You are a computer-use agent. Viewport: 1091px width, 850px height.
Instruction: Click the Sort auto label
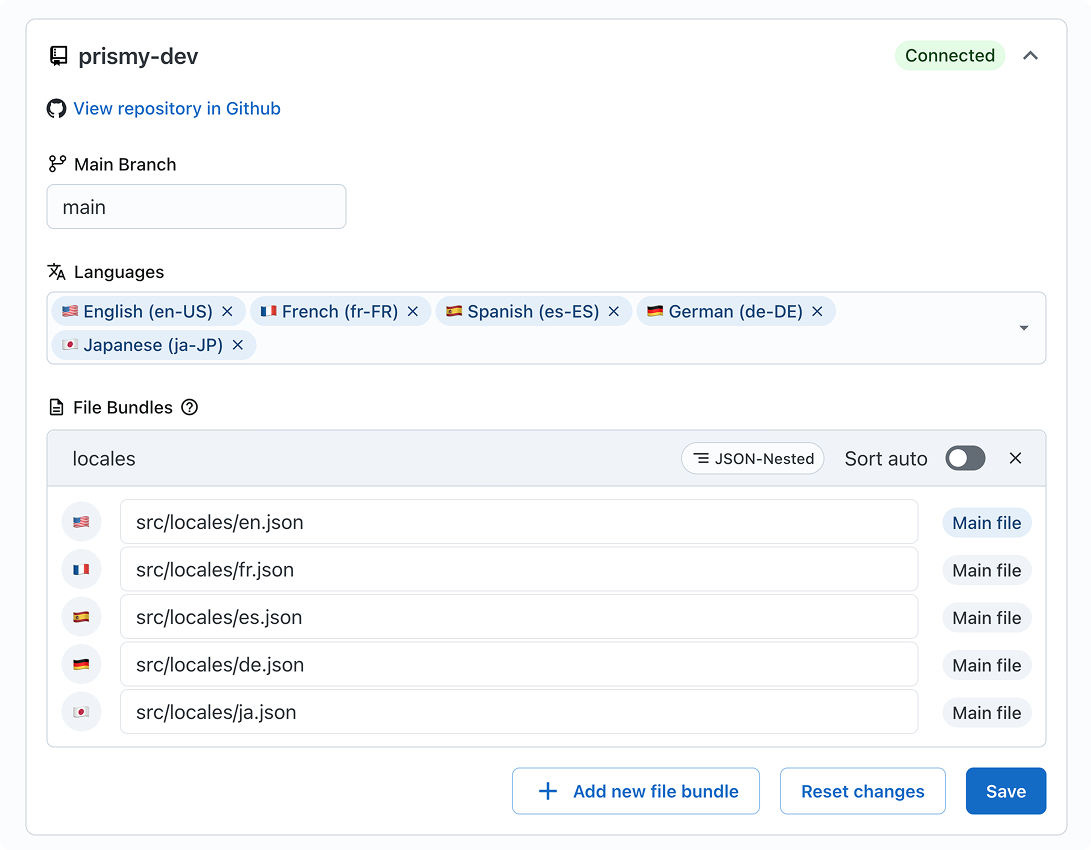point(886,459)
